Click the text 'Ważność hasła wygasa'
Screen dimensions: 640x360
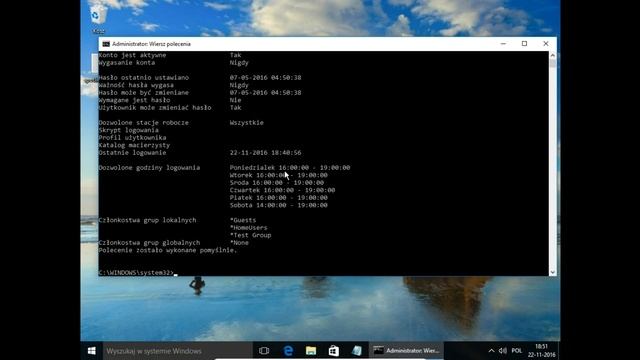[x=136, y=85]
